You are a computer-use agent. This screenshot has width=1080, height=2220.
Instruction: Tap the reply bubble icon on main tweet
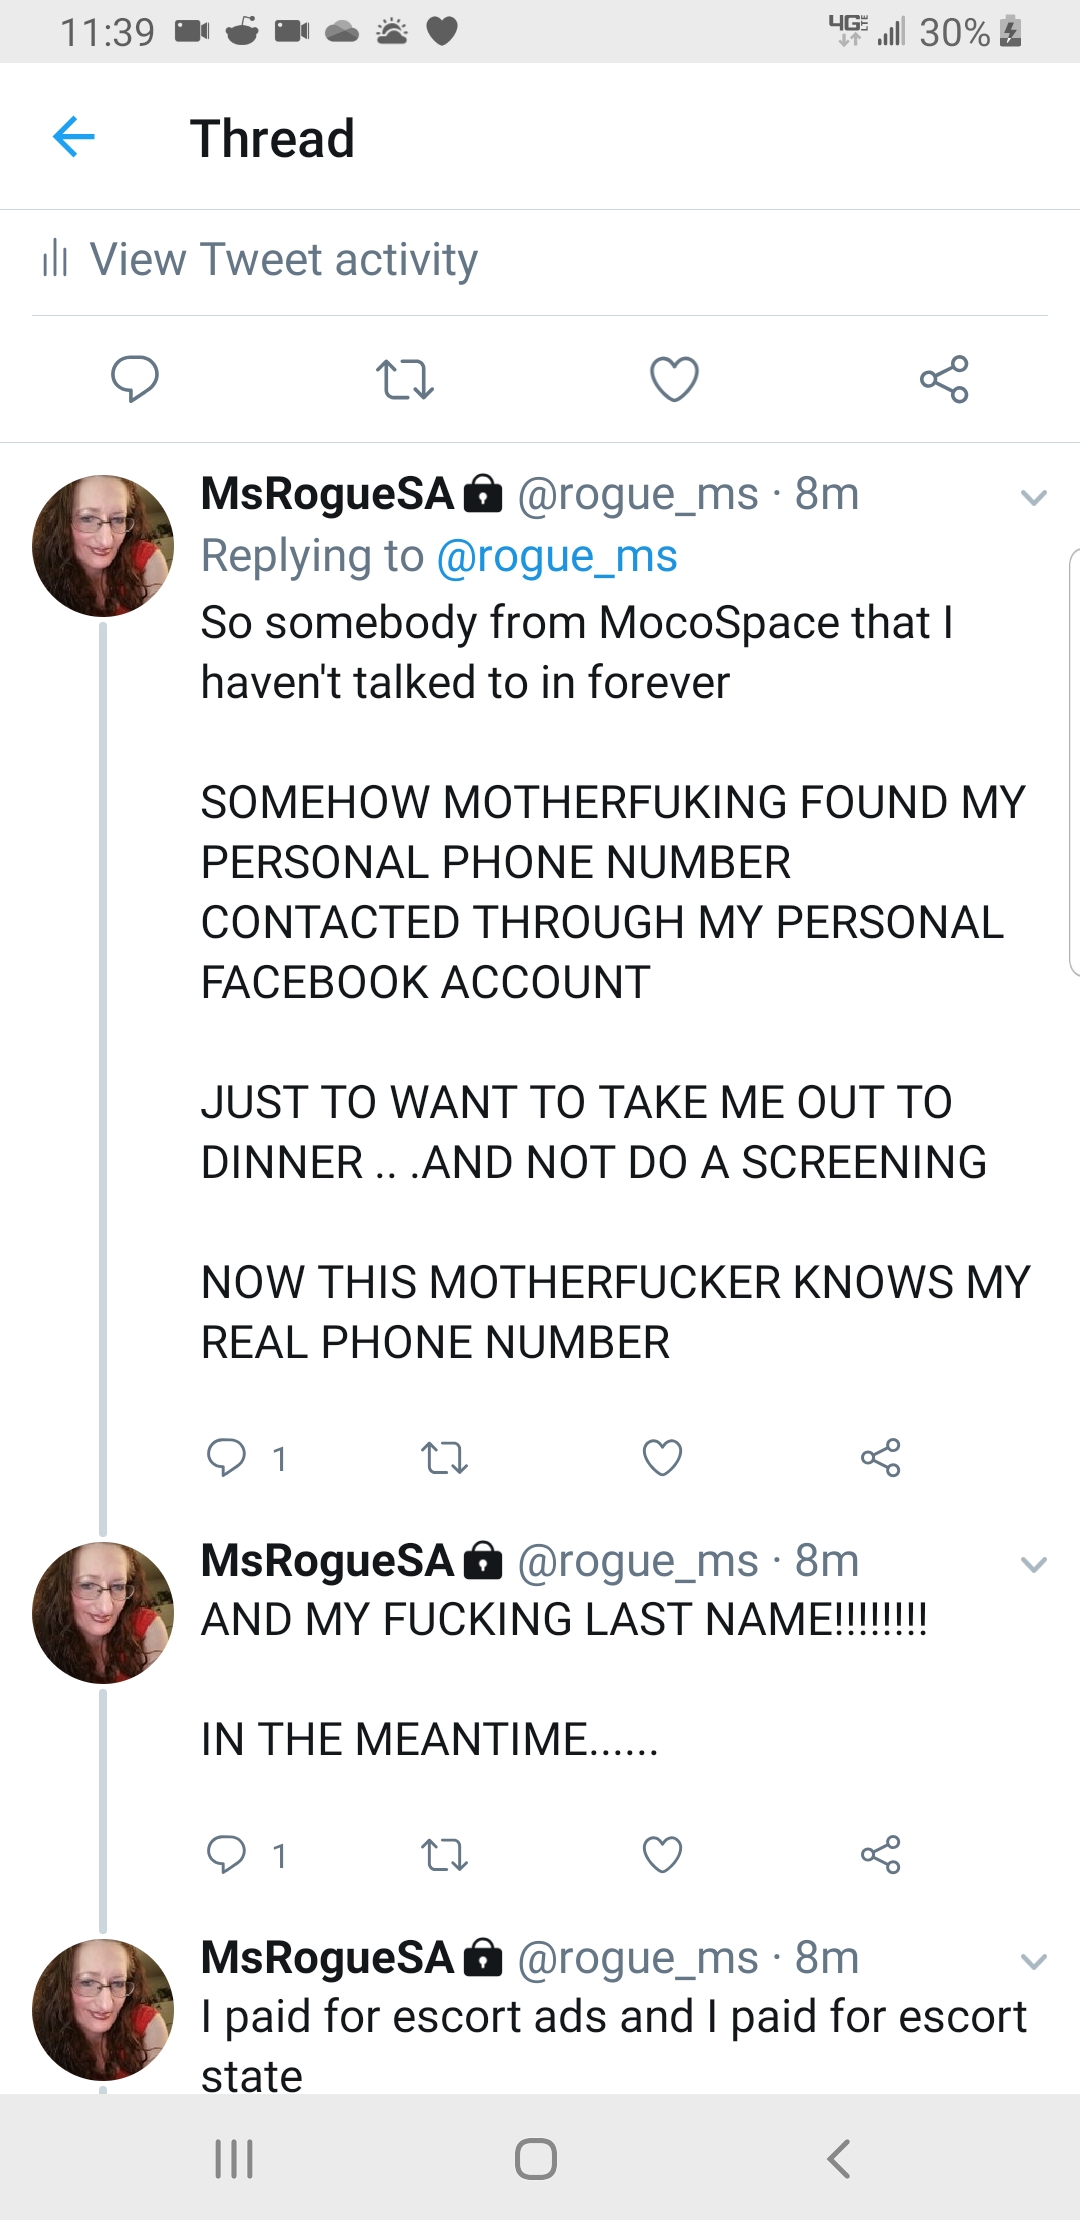(134, 379)
